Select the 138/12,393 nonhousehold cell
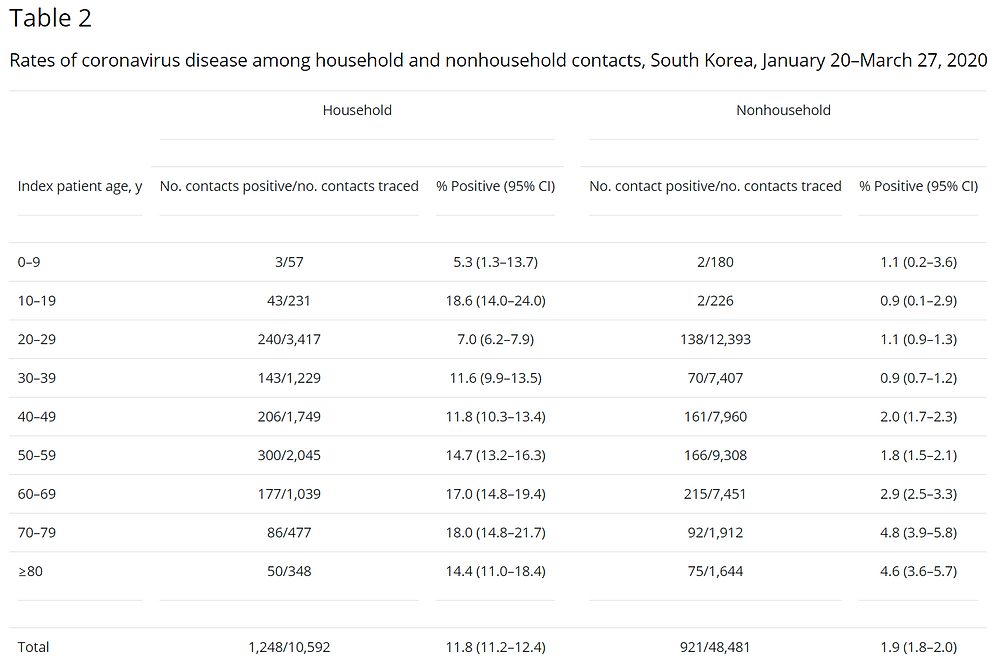This screenshot has height=668, width=1000. point(715,339)
